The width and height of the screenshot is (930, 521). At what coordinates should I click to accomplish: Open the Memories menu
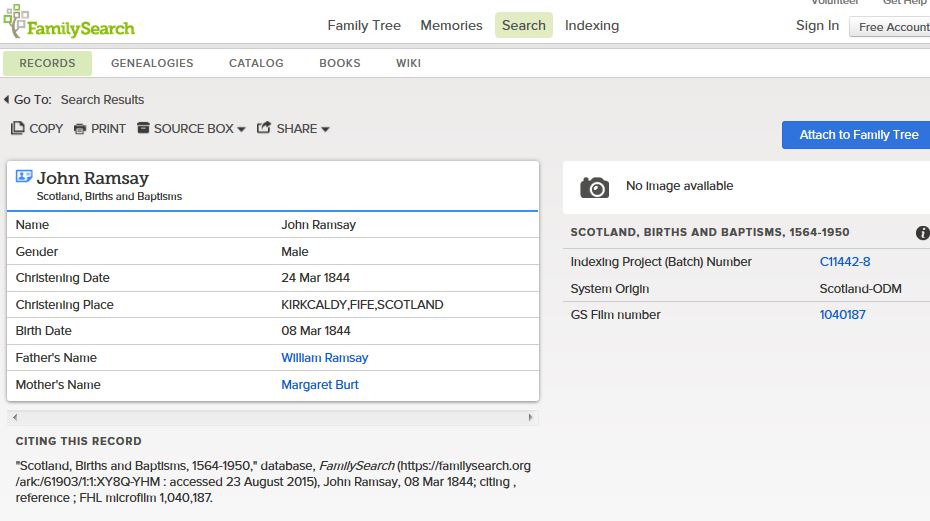pos(451,25)
